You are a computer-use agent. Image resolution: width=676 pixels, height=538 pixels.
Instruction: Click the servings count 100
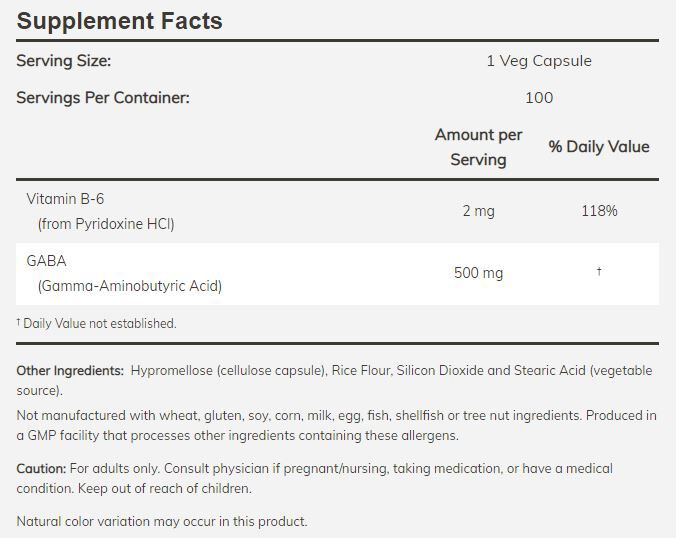538,98
